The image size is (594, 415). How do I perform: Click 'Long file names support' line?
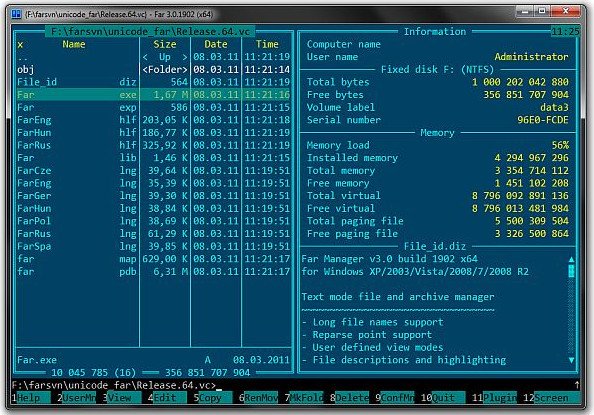click(378, 322)
